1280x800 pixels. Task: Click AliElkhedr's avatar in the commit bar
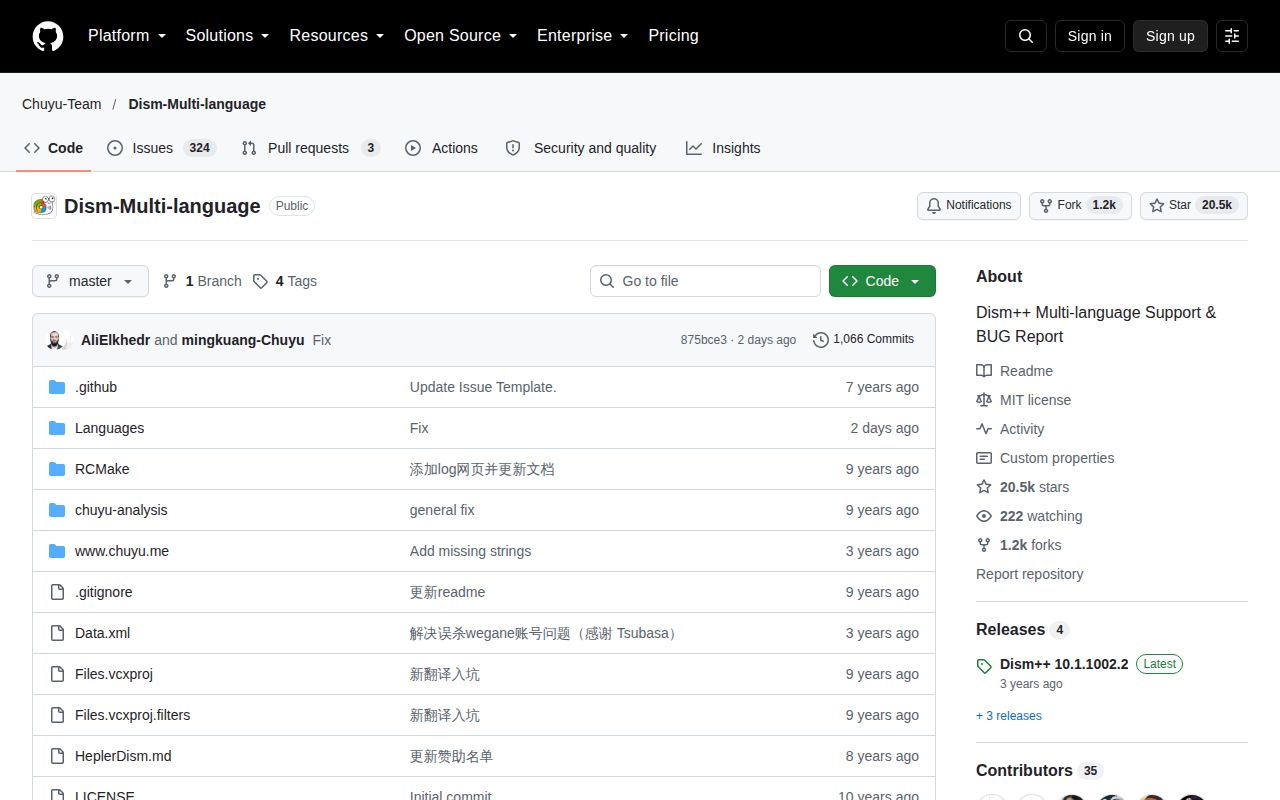tap(56, 340)
